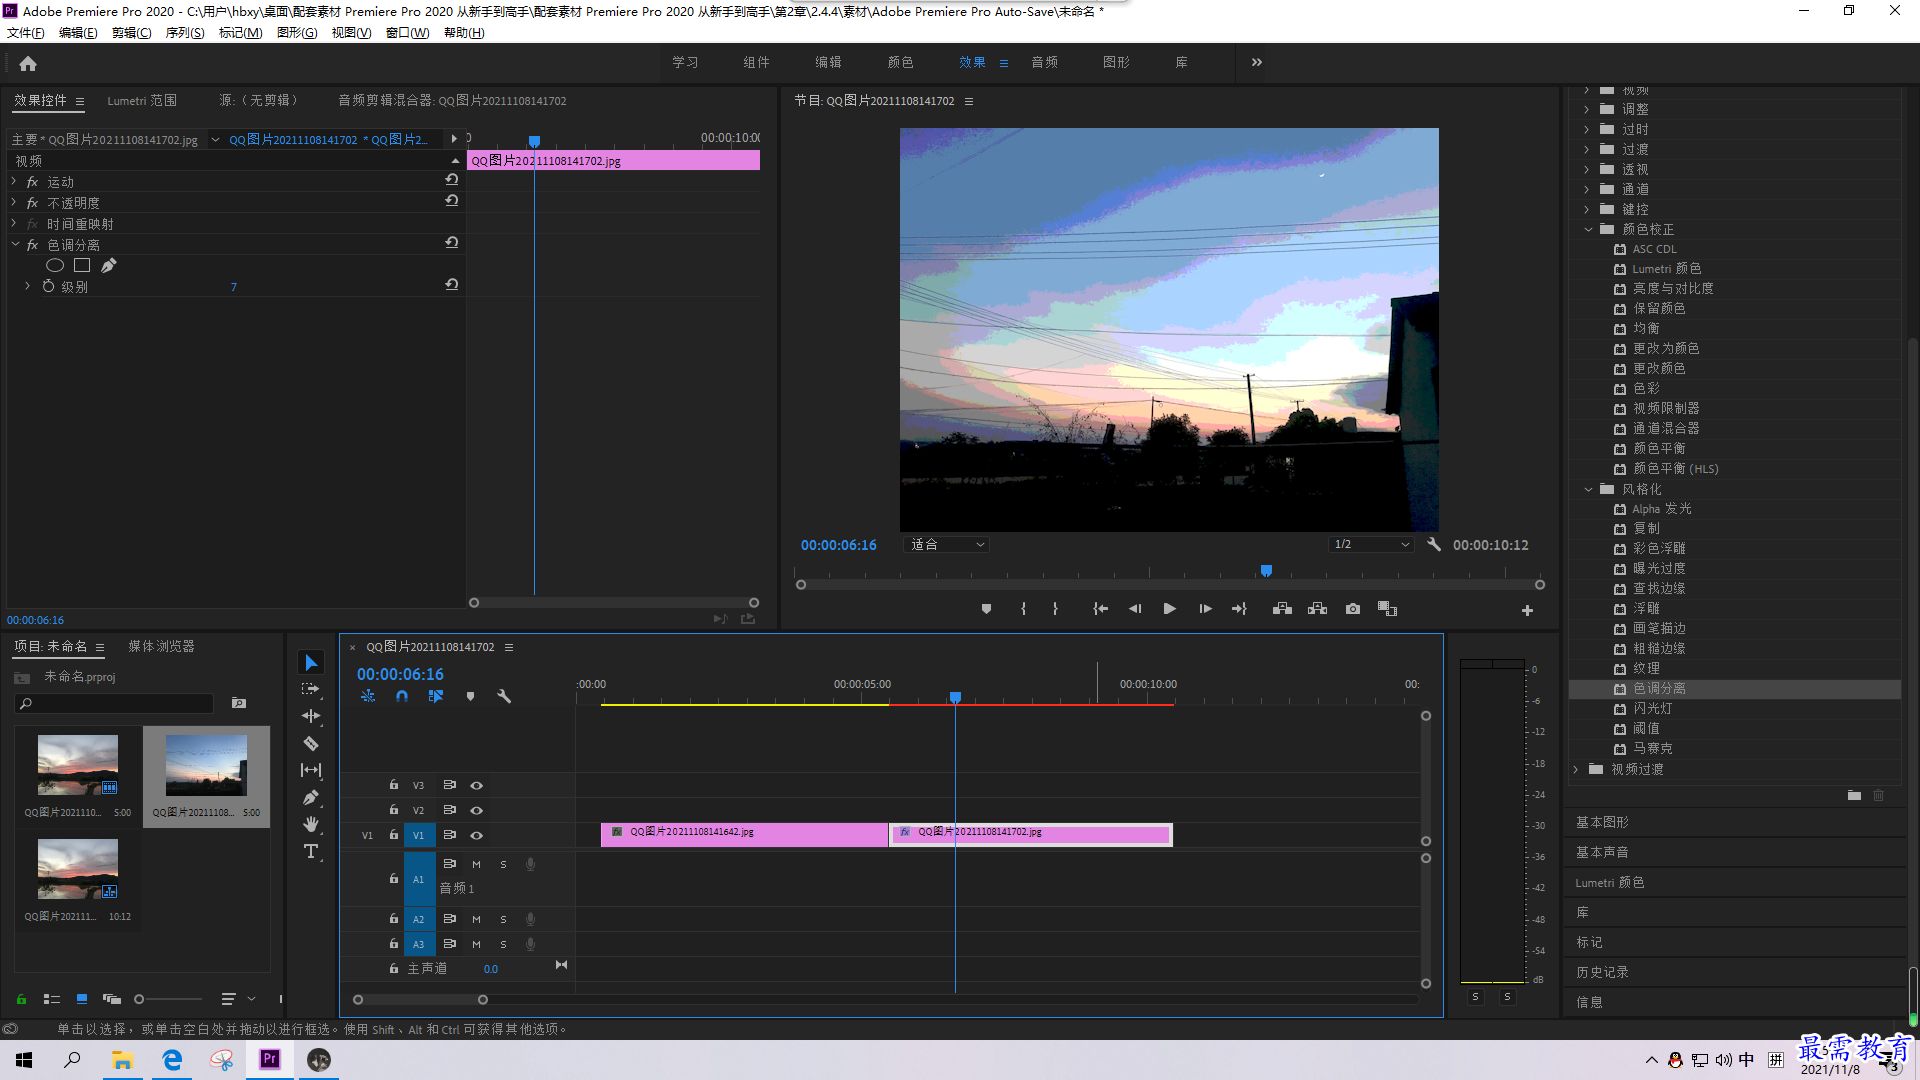Click Mark Out button
Screen dimensions: 1920x1080
1055,609
